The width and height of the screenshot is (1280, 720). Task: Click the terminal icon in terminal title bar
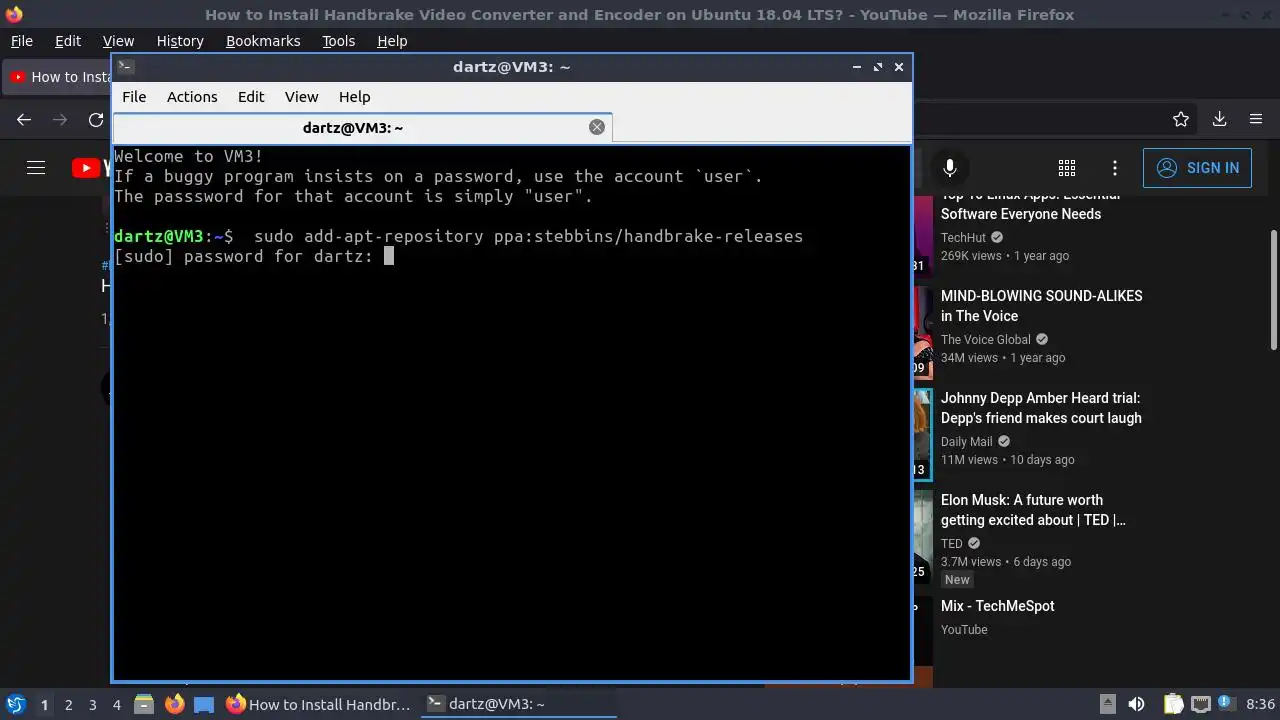tap(125, 67)
